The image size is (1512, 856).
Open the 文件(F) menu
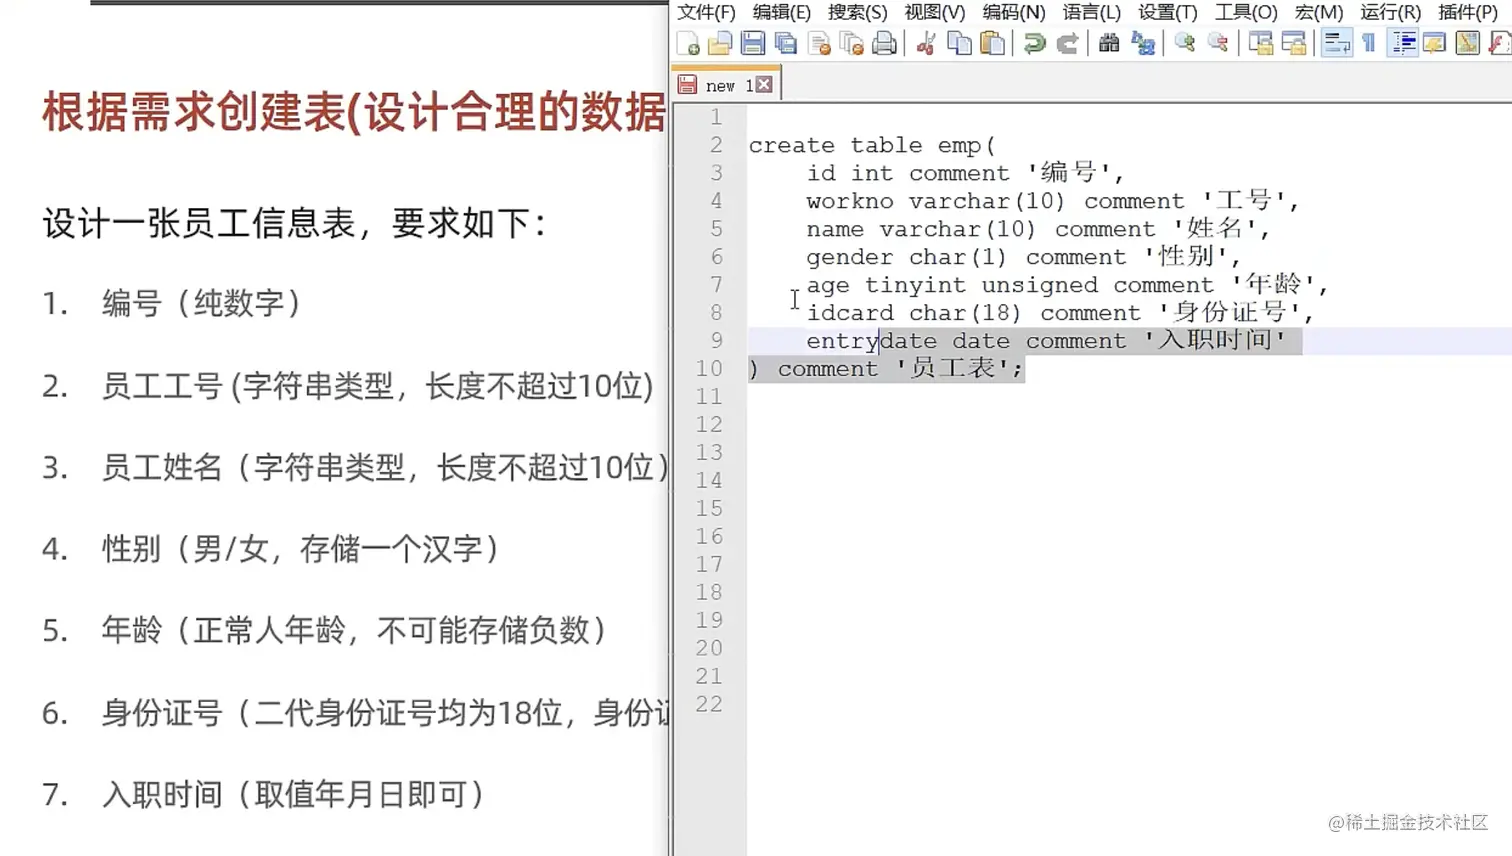706,12
